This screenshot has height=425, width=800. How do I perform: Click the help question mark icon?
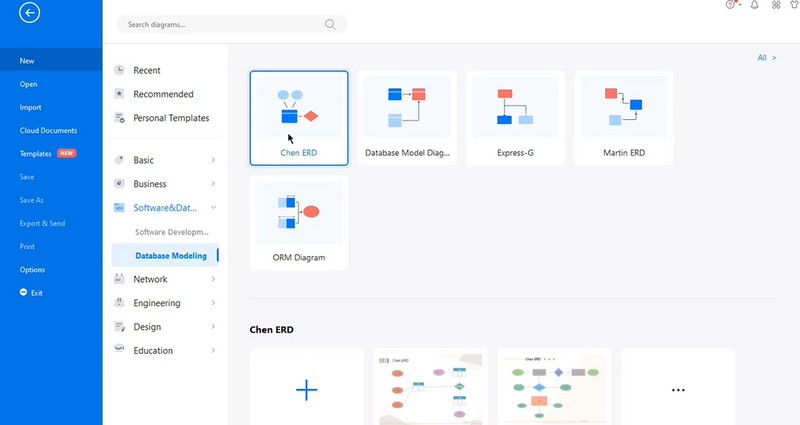(x=731, y=5)
